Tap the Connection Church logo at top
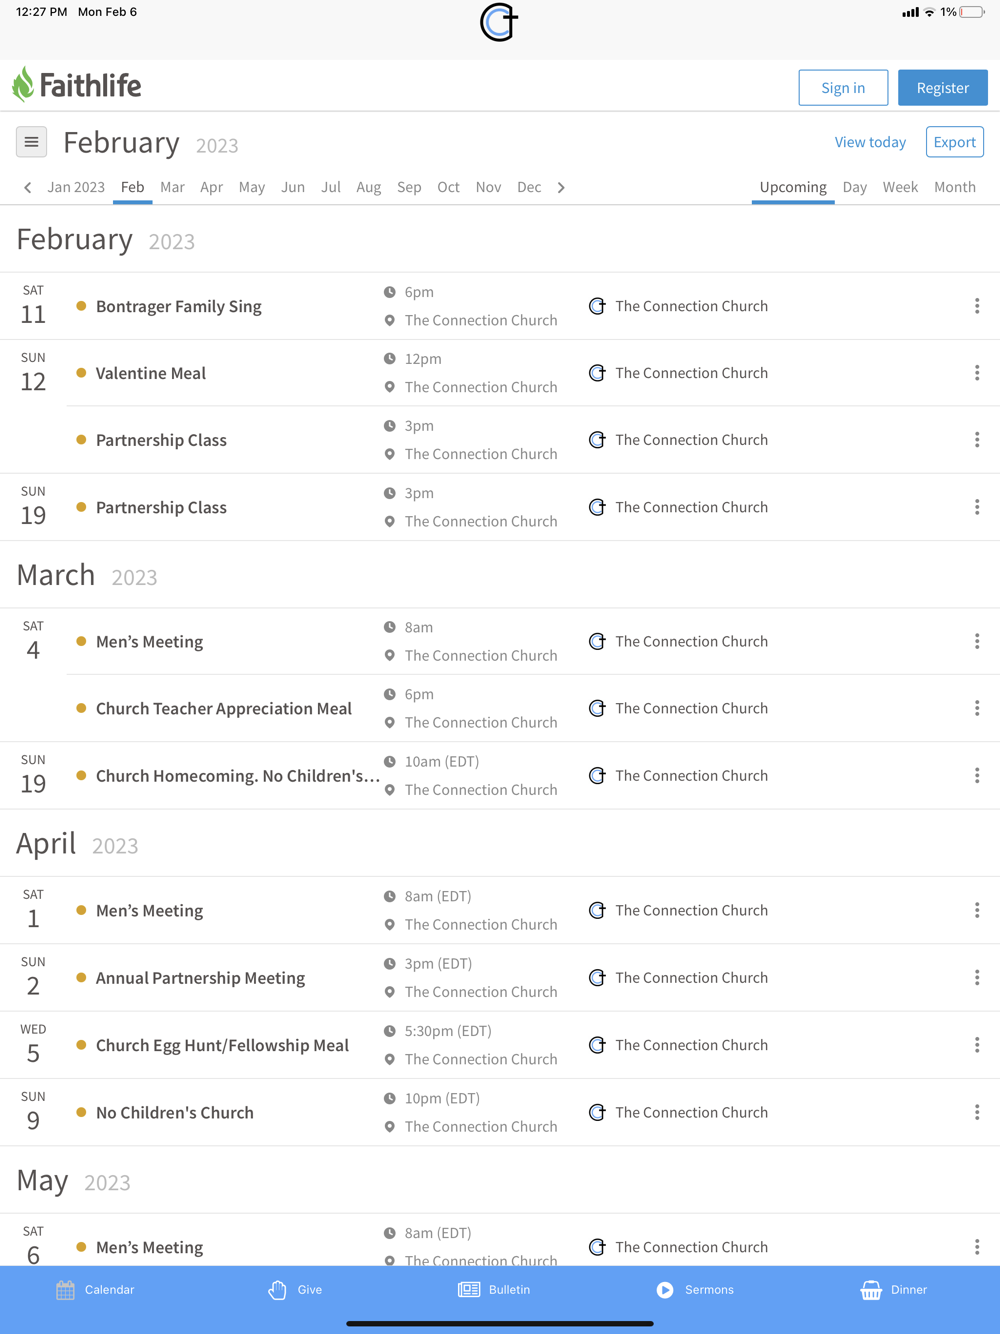The width and height of the screenshot is (1000, 1334). tap(499, 22)
